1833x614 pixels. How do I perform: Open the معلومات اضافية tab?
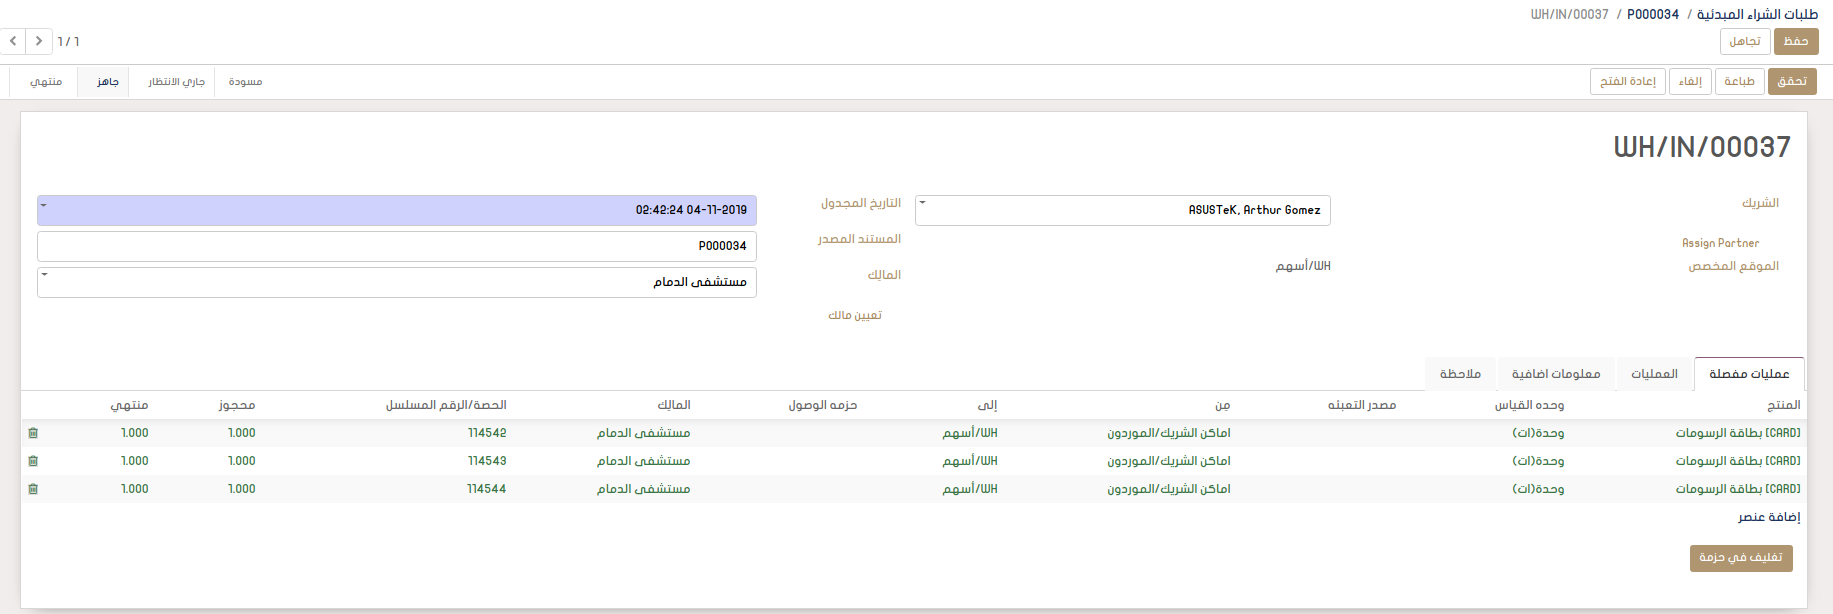pyautogui.click(x=1555, y=374)
